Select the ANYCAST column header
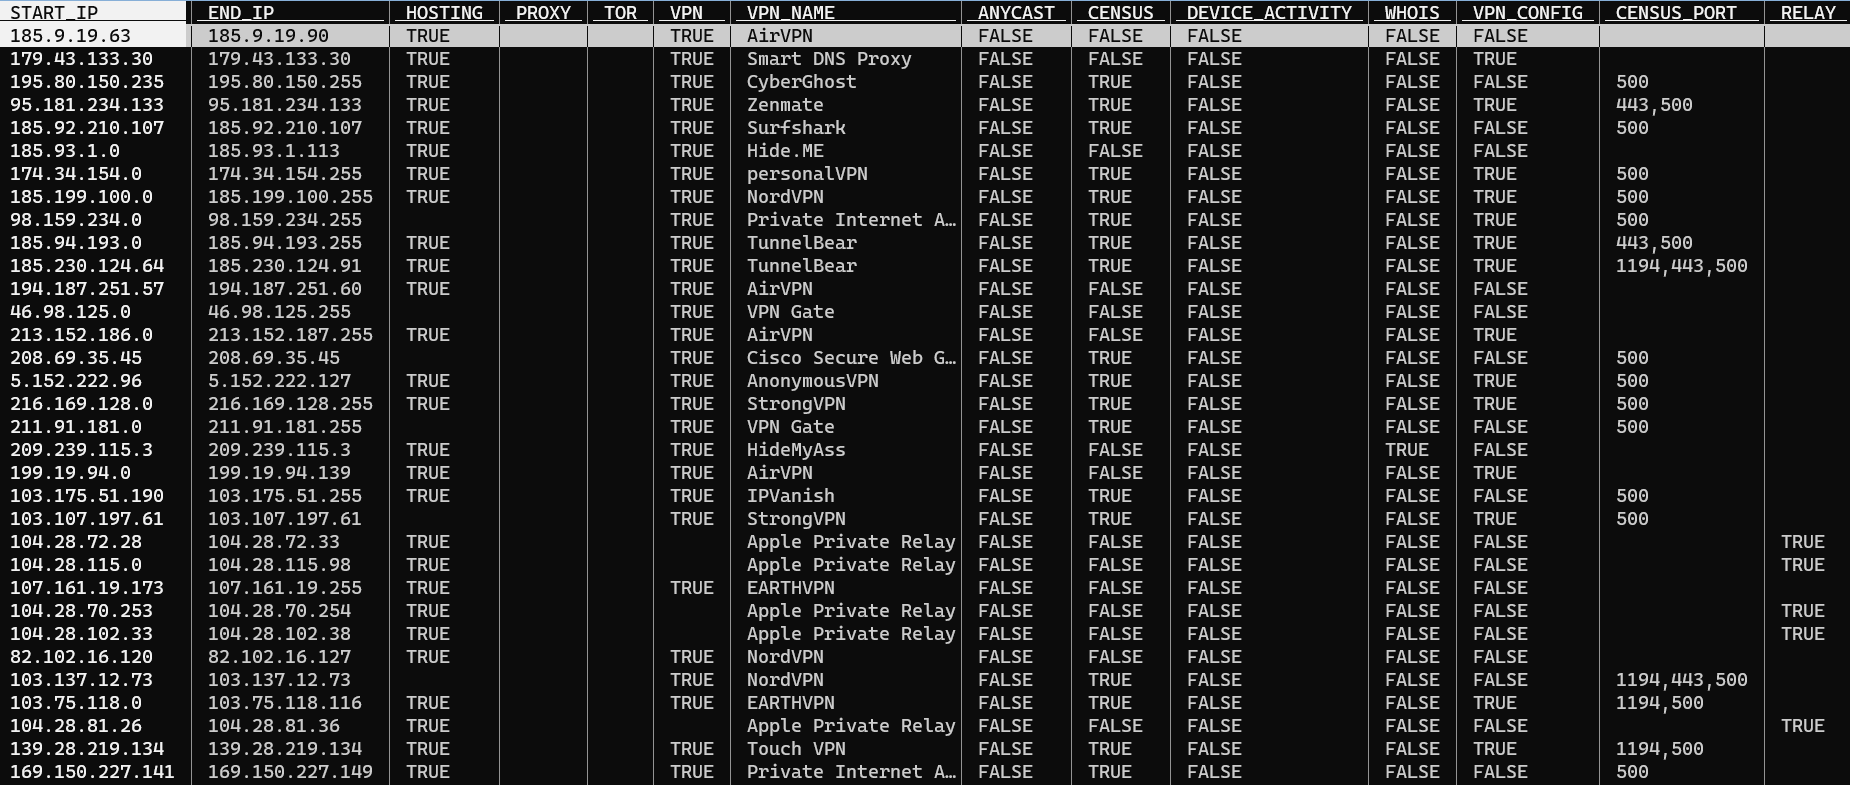Viewport: 1850px width, 785px height. pyautogui.click(x=1016, y=12)
